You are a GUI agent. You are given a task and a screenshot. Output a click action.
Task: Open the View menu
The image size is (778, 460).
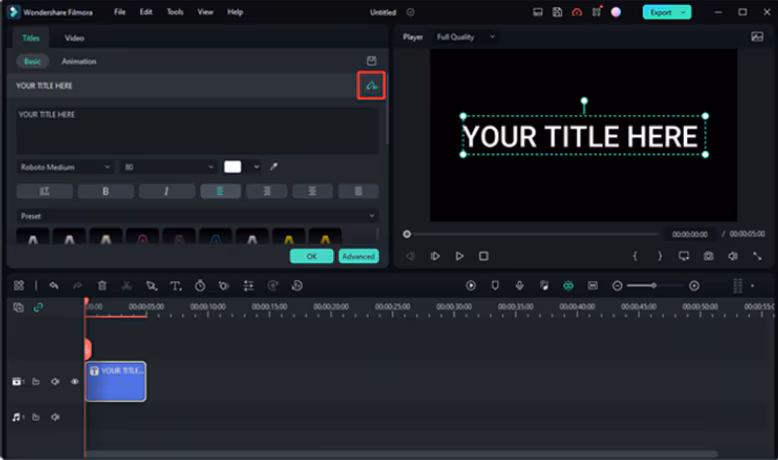point(205,12)
